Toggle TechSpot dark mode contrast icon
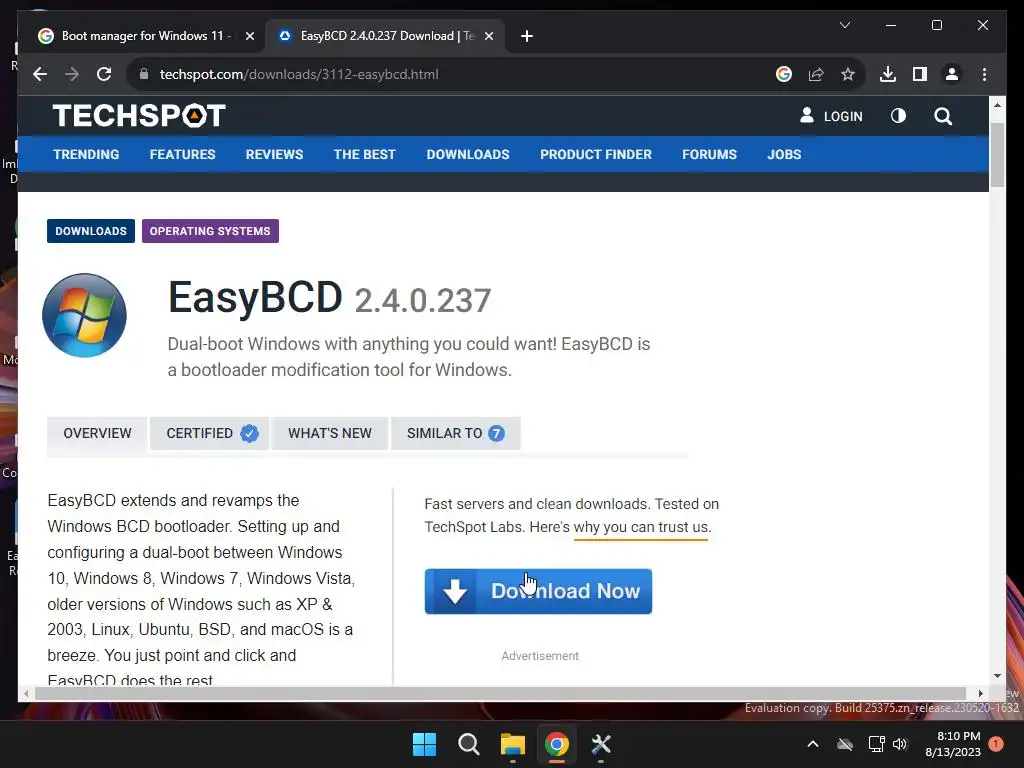Image resolution: width=1024 pixels, height=768 pixels. click(899, 116)
